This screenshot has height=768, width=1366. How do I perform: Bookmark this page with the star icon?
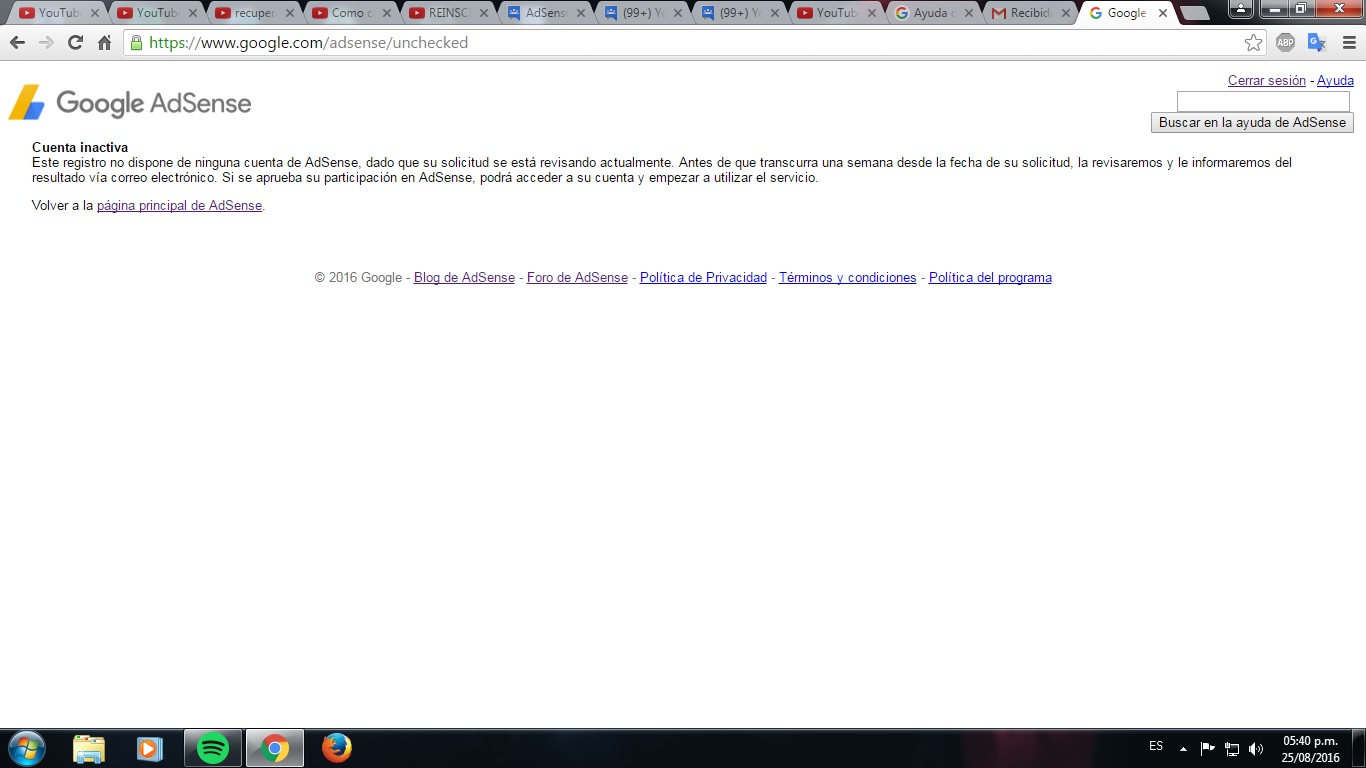pos(1253,43)
